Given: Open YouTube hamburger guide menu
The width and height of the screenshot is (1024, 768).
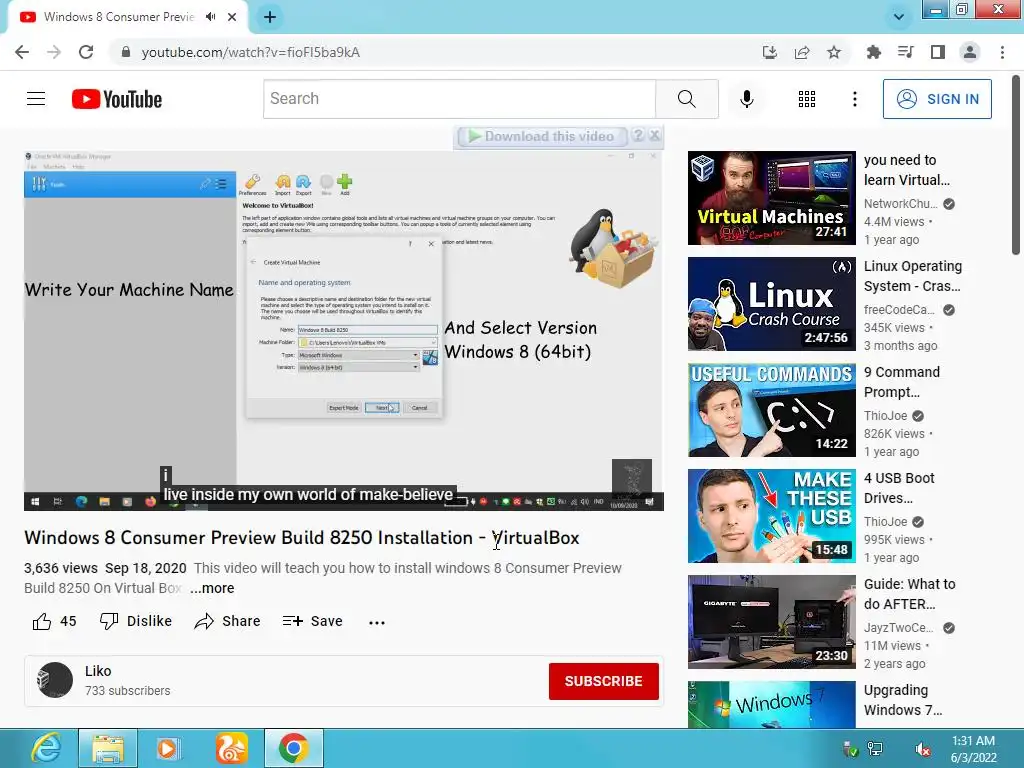Looking at the screenshot, I should (36, 99).
